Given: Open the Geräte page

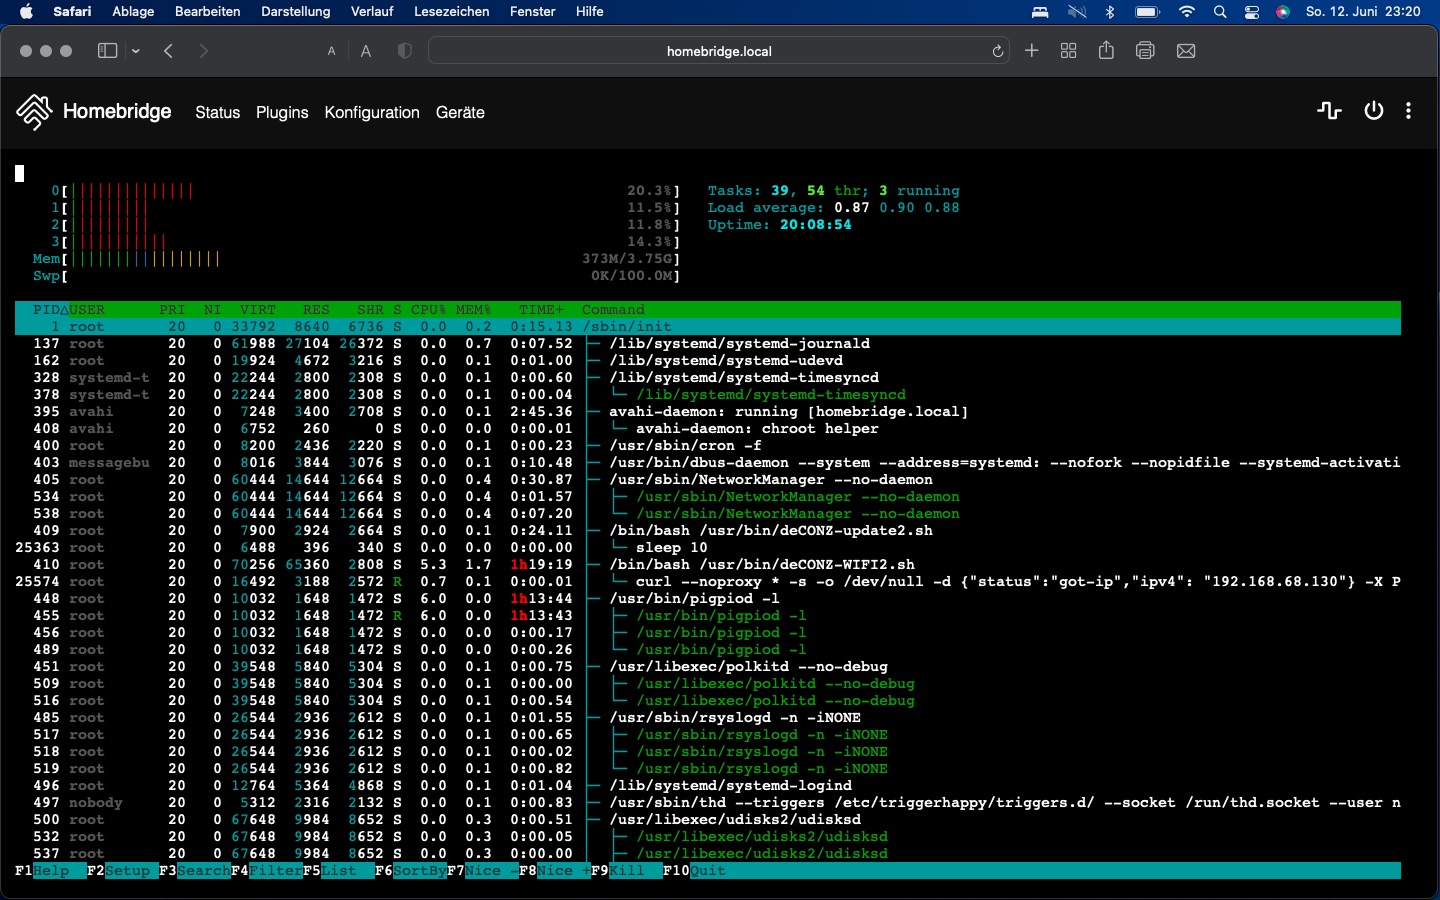Looking at the screenshot, I should point(460,112).
